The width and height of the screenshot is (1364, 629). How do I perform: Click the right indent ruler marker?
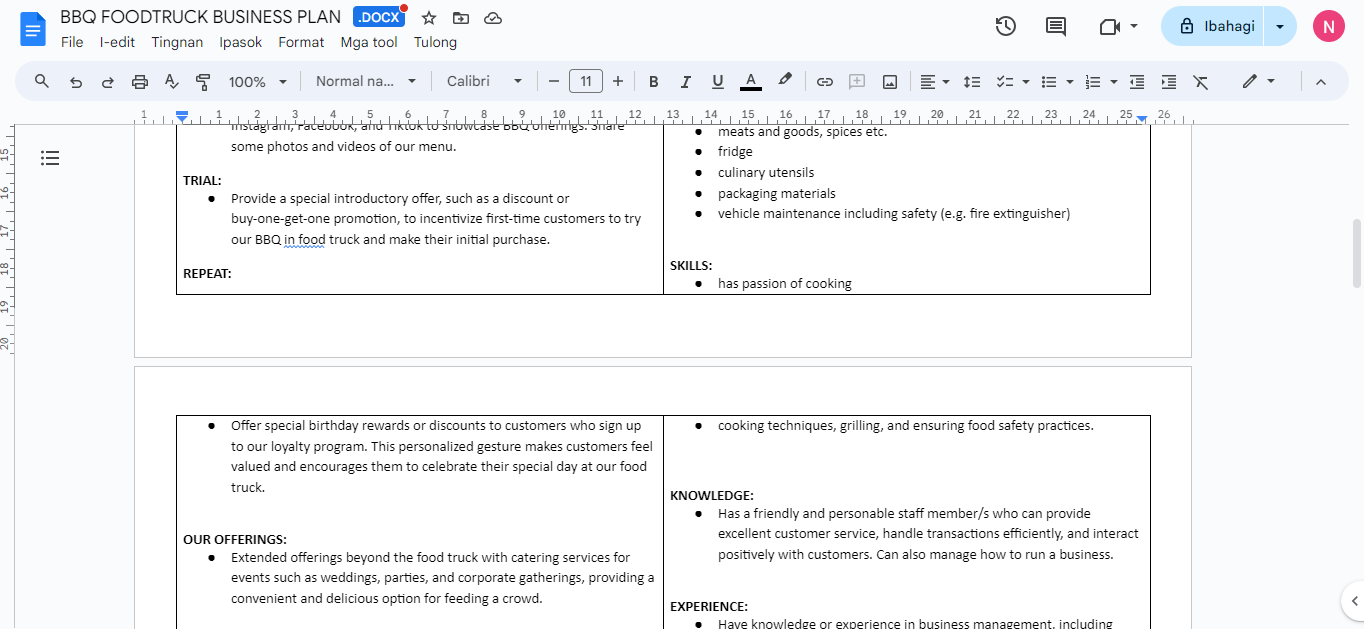(1141, 118)
